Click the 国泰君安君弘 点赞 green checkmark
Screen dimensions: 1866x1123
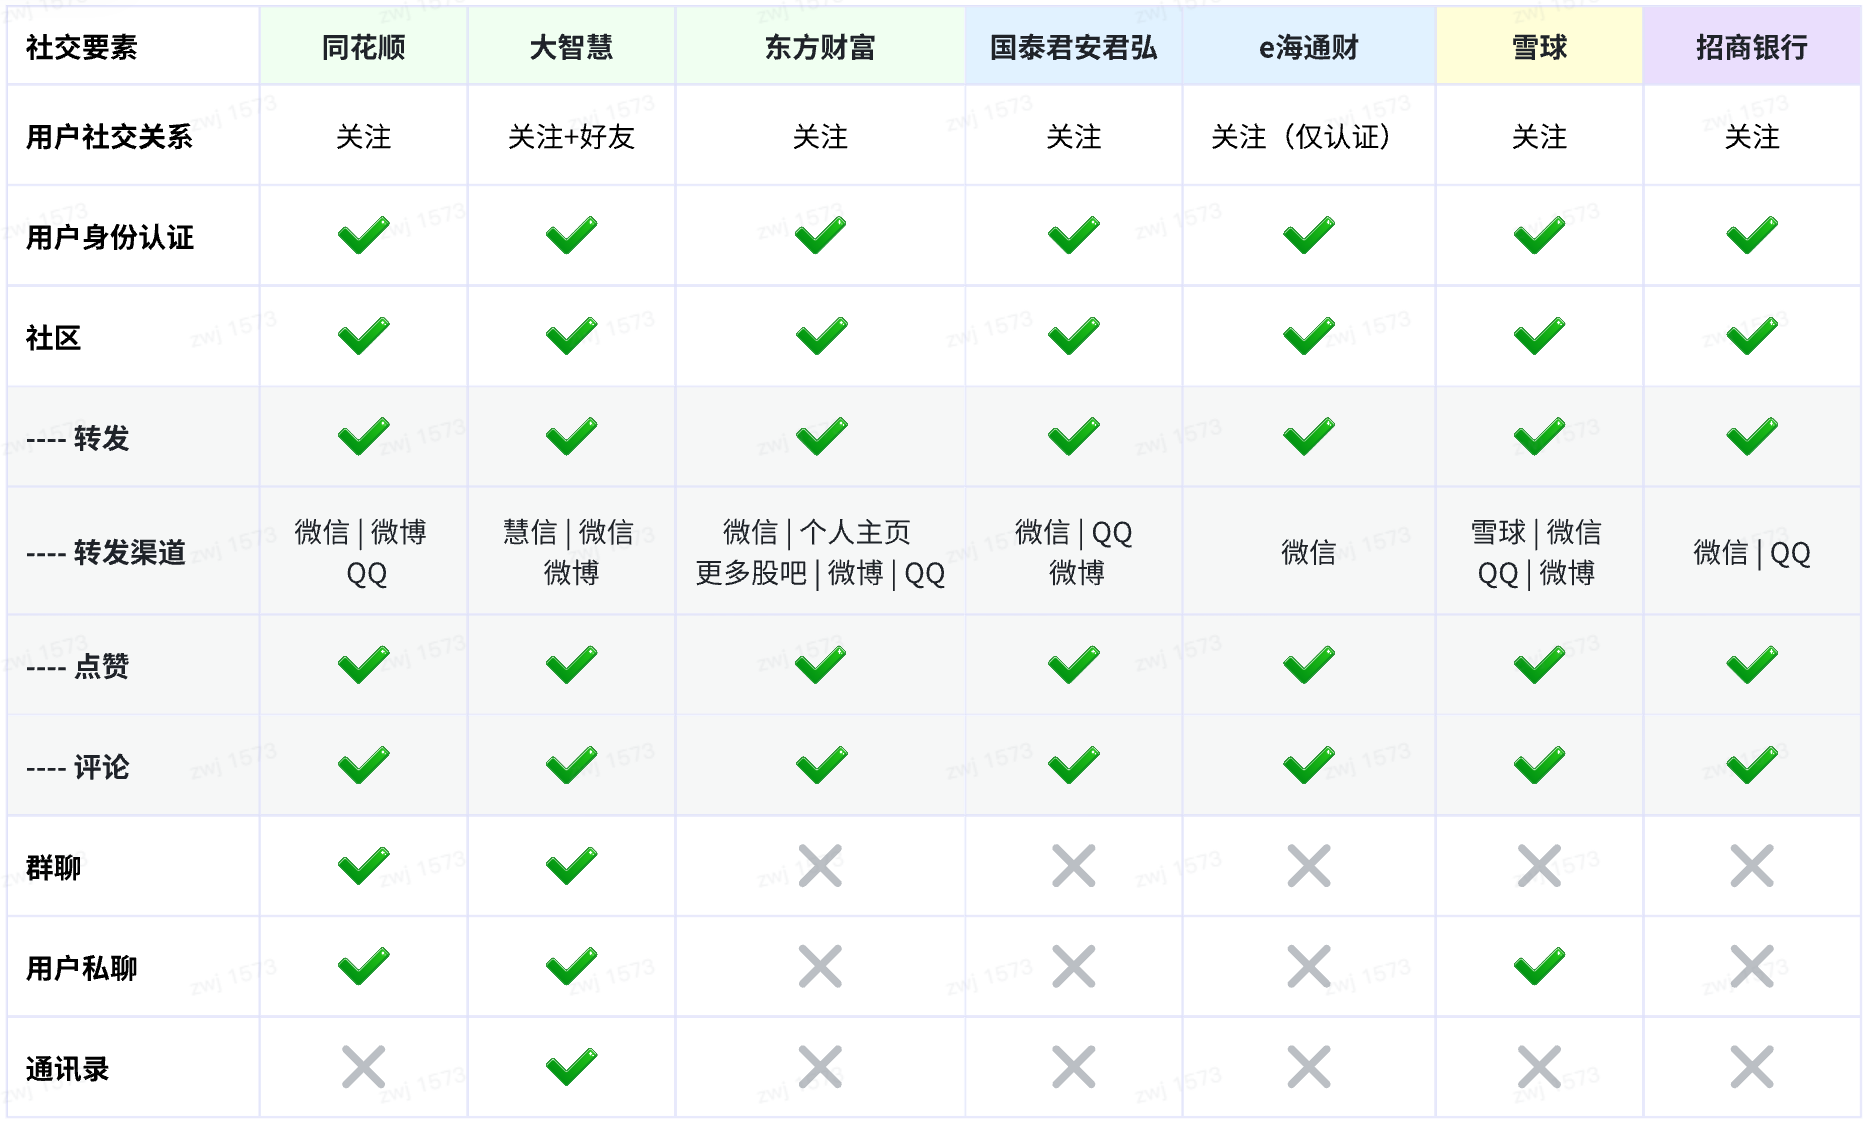click(x=1073, y=665)
